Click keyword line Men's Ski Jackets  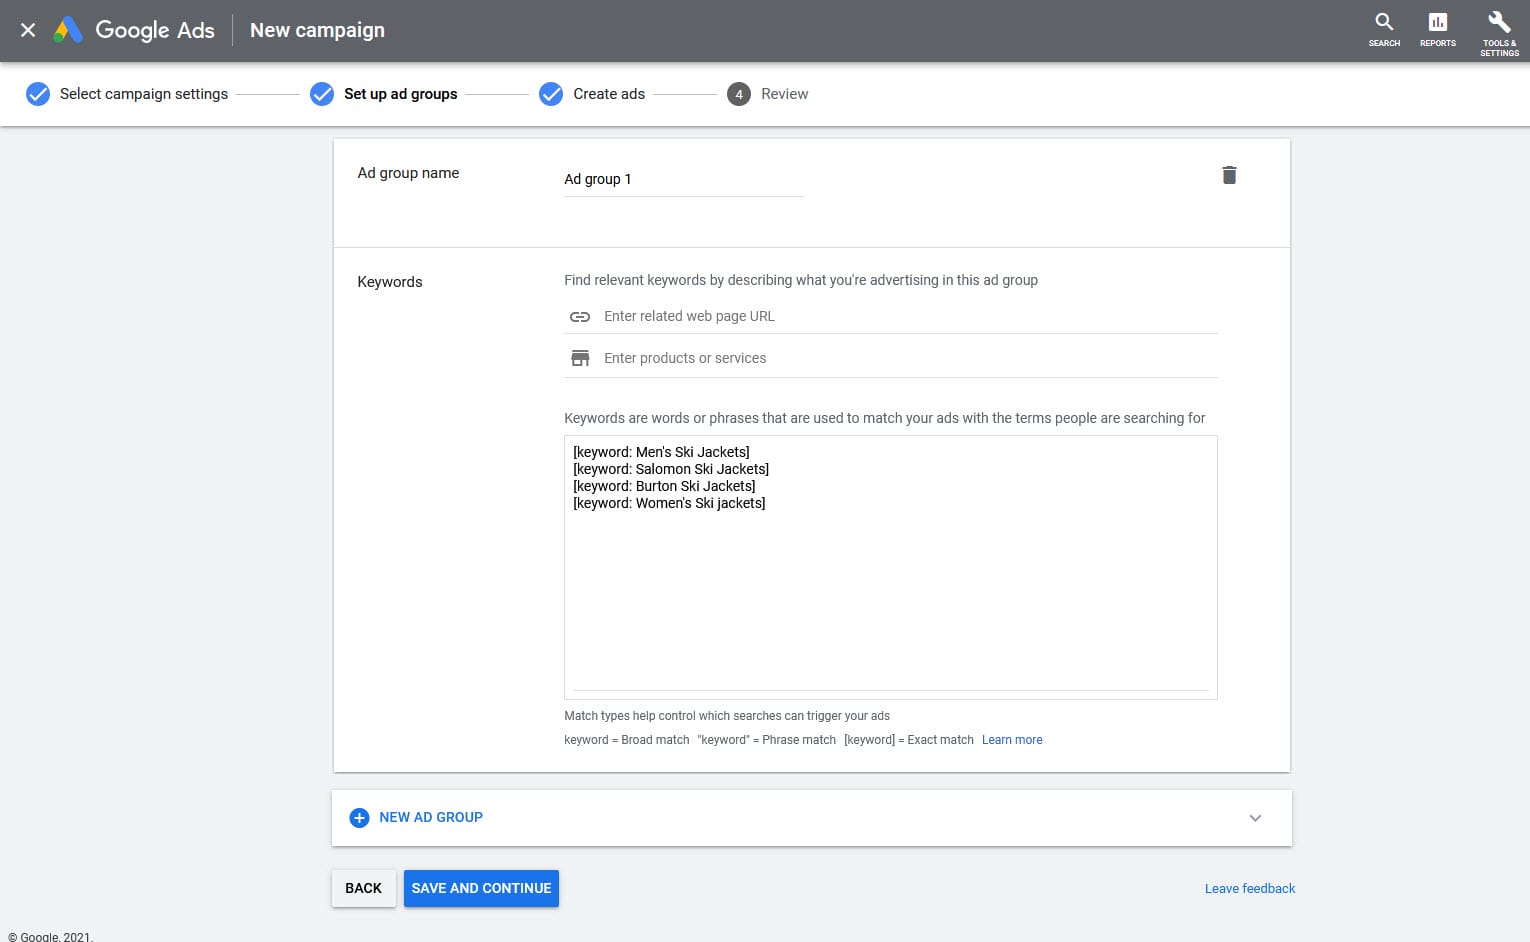(x=661, y=452)
